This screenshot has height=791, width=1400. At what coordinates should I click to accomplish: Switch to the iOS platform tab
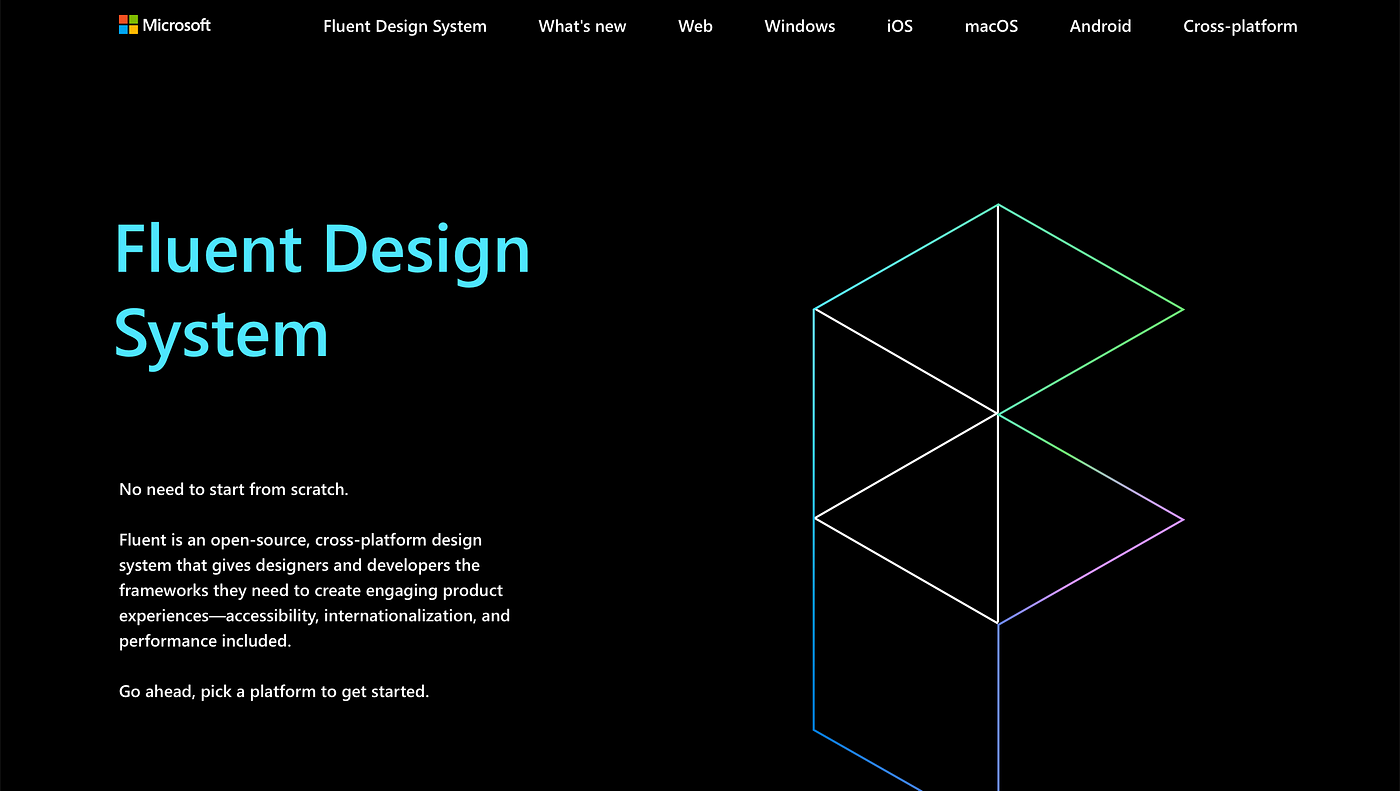899,26
